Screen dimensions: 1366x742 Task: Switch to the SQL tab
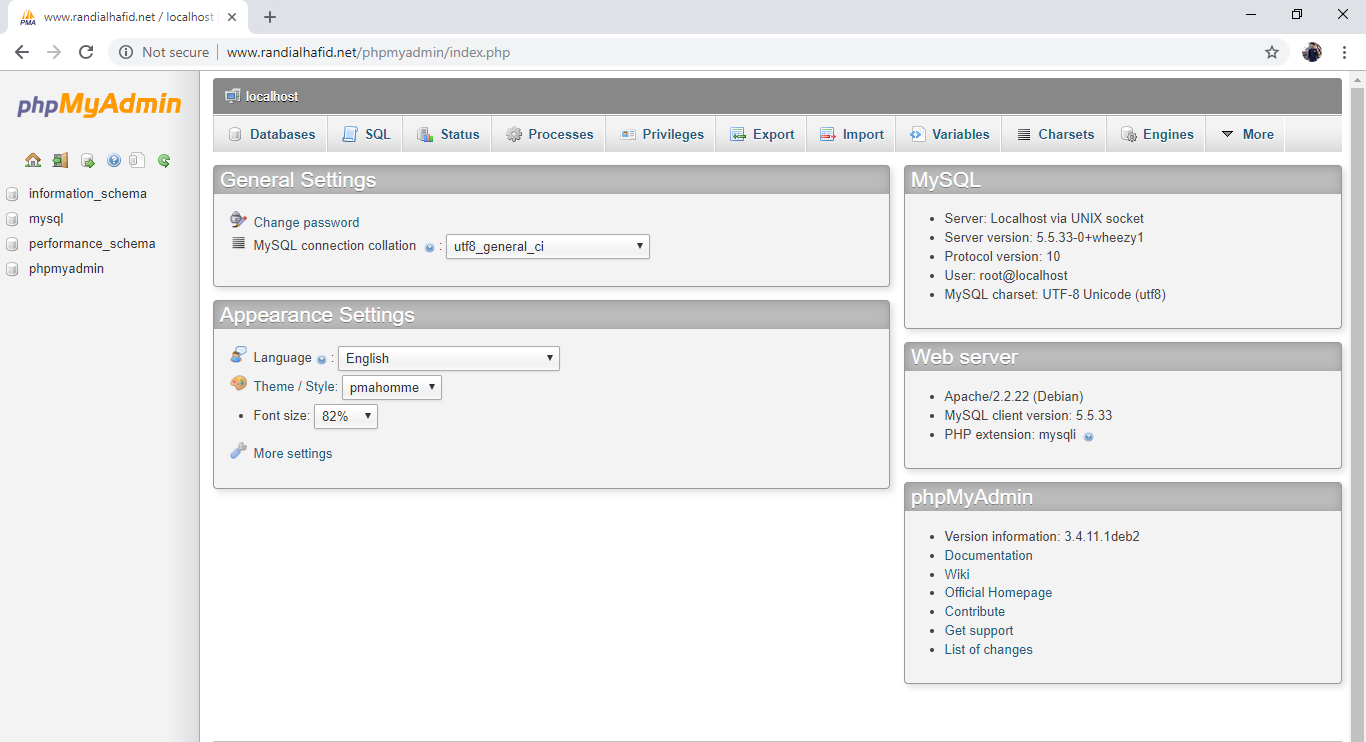(x=365, y=134)
